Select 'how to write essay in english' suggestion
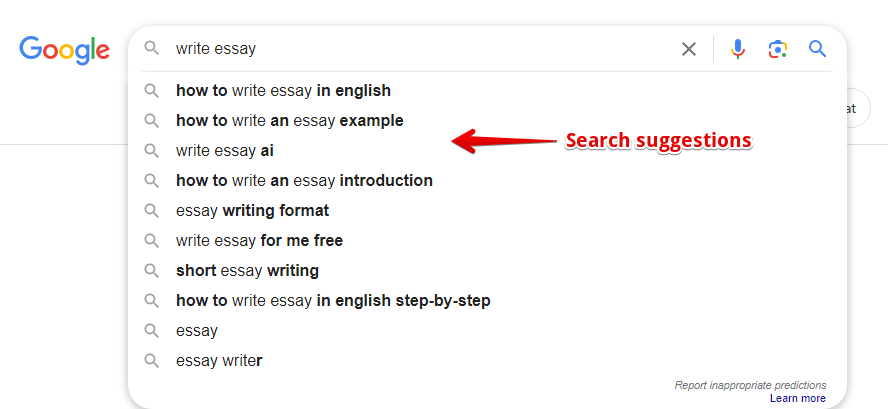Viewport: 888px width, 409px height. (x=283, y=91)
